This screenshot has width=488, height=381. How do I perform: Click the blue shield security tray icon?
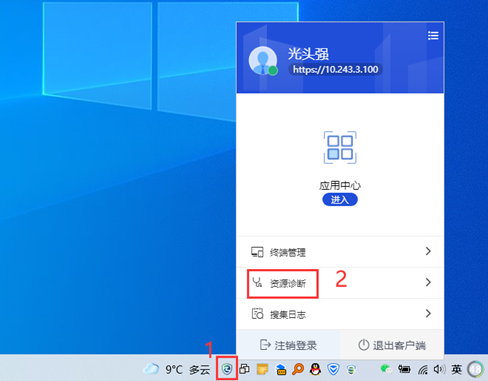coord(333,369)
